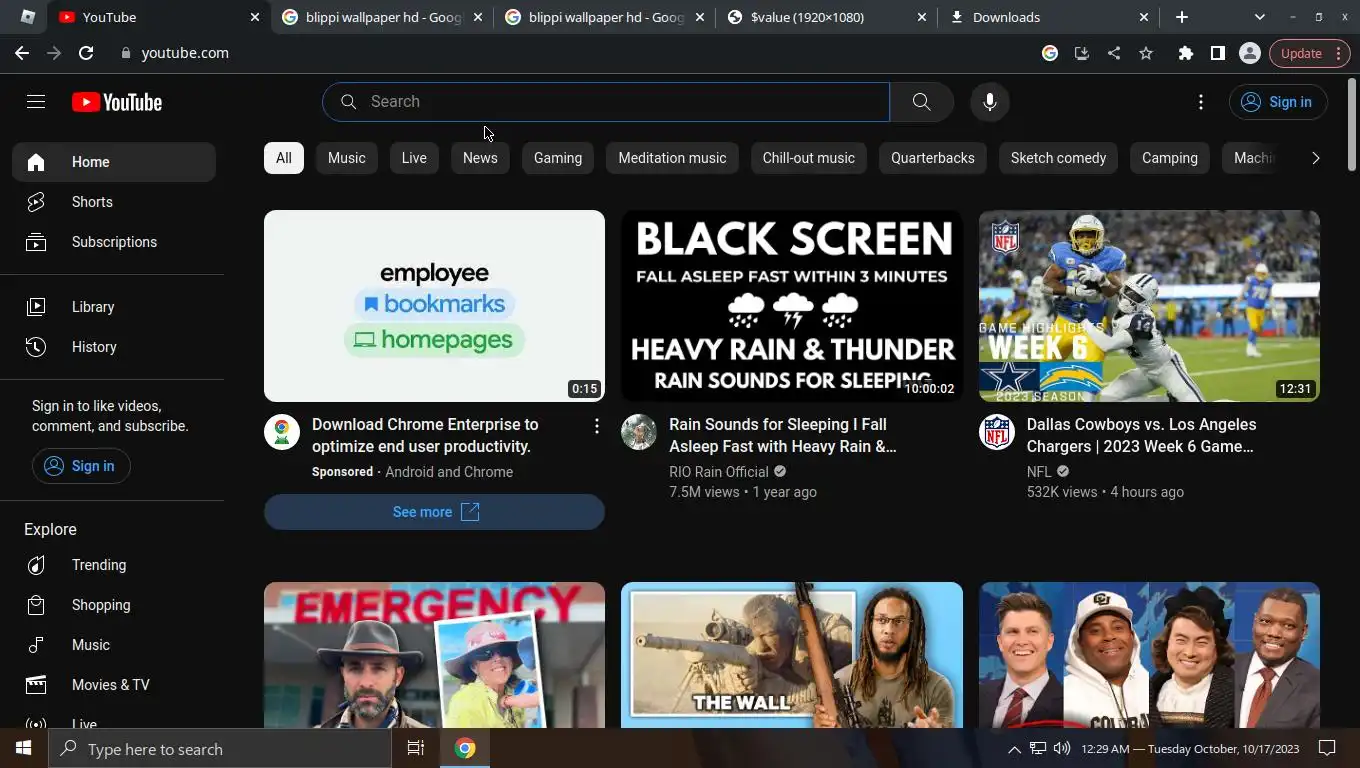
Task: Open Chrome extensions puzzle icon
Action: (x=1186, y=53)
